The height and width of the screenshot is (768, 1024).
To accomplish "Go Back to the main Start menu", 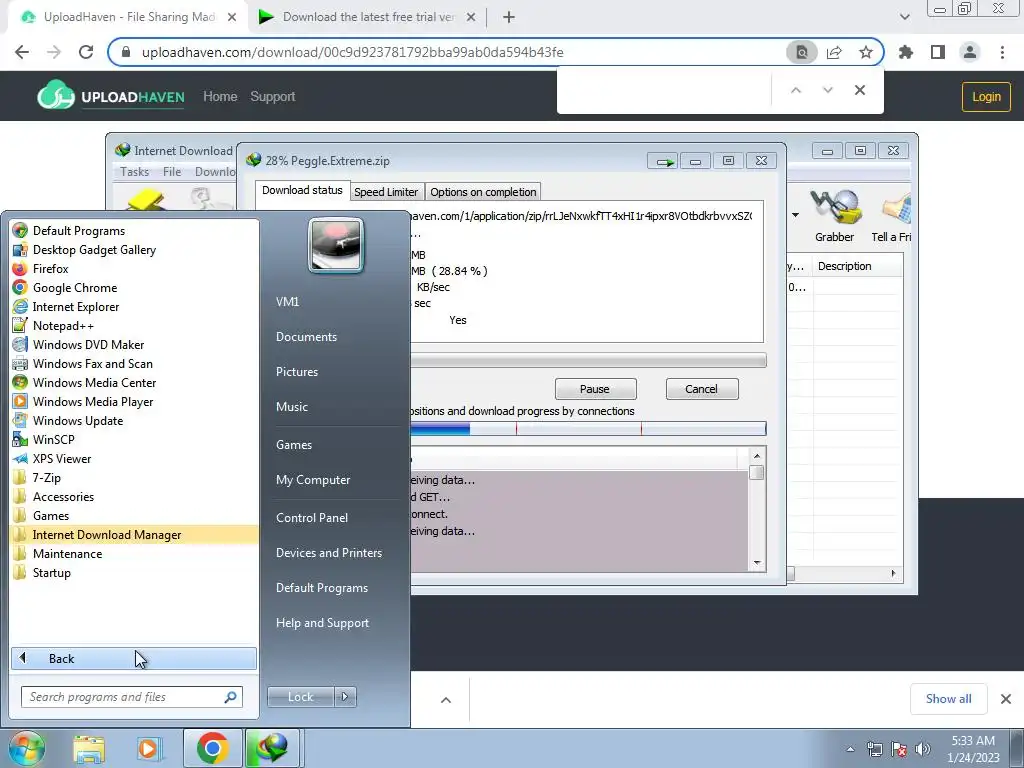I will pos(134,658).
